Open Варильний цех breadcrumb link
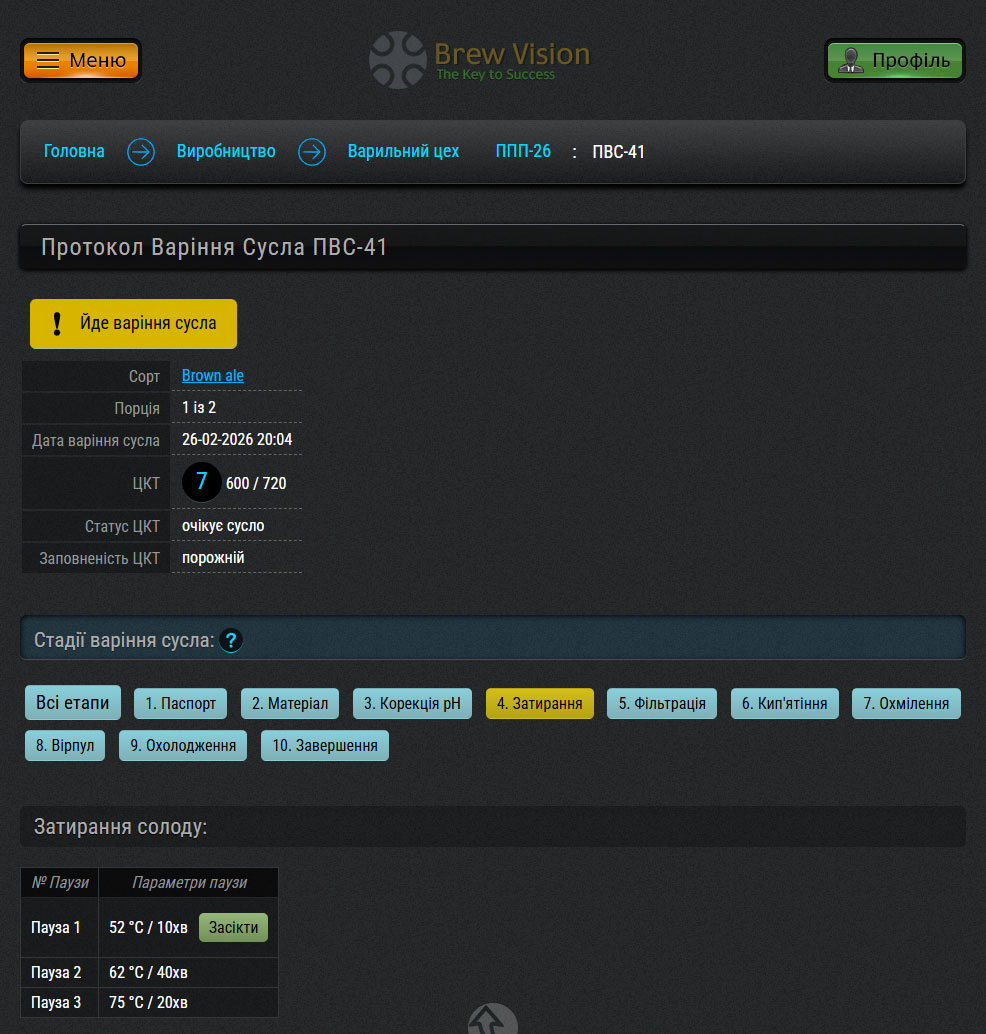 point(403,152)
